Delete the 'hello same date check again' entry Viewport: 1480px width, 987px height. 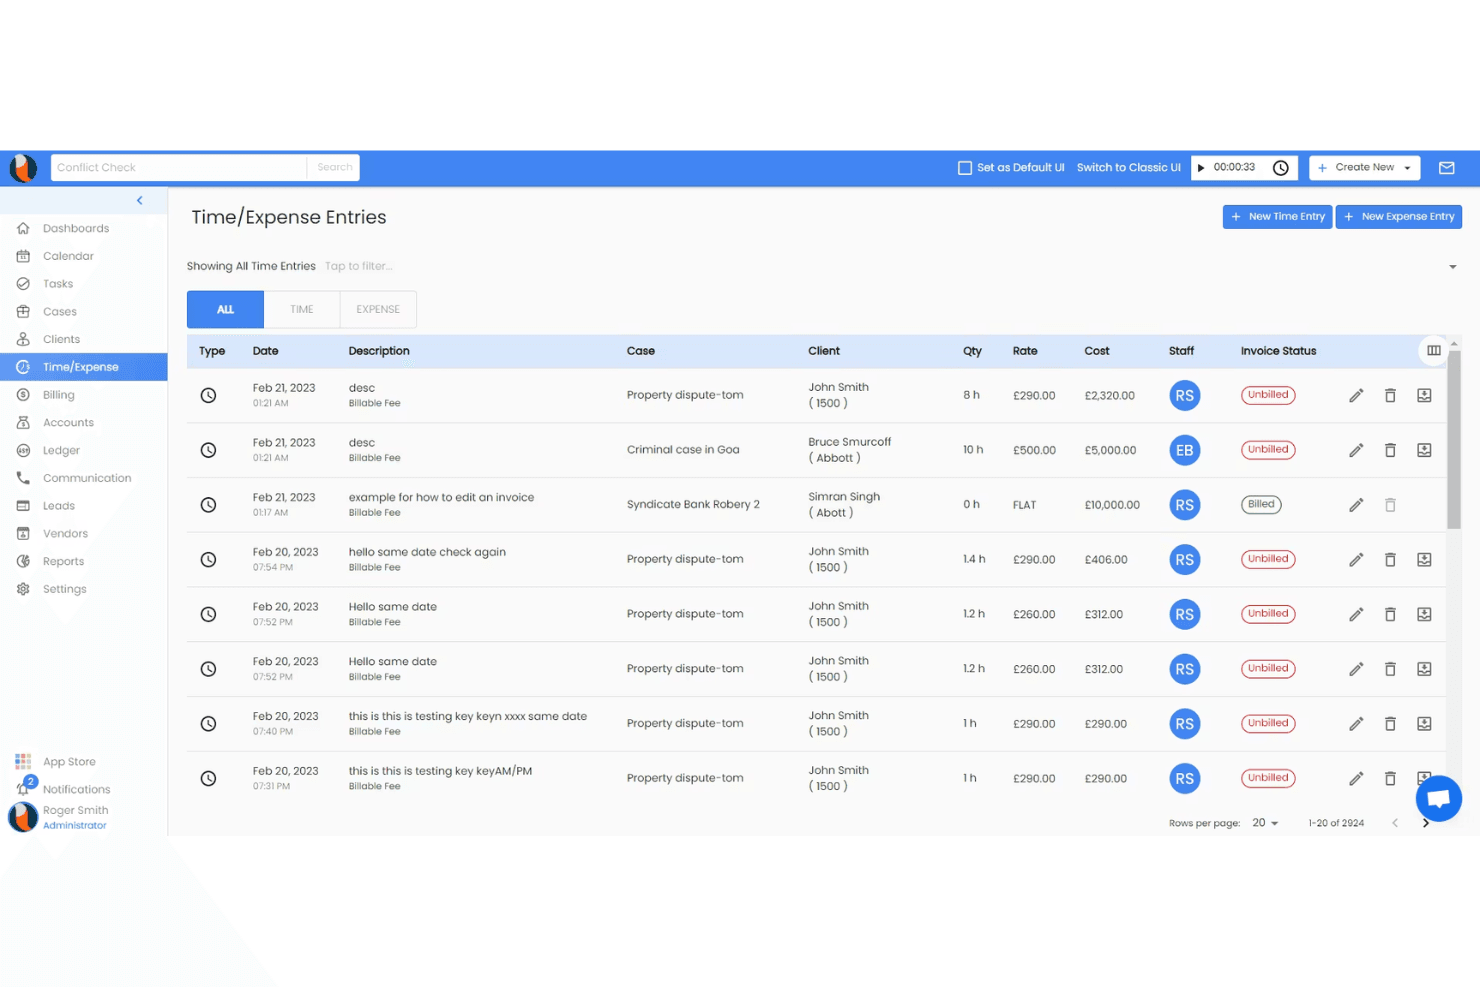[1390, 560]
